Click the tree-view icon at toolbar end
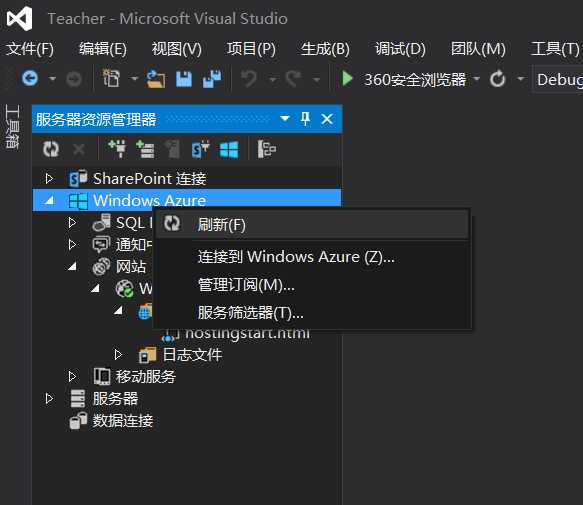 [267, 149]
